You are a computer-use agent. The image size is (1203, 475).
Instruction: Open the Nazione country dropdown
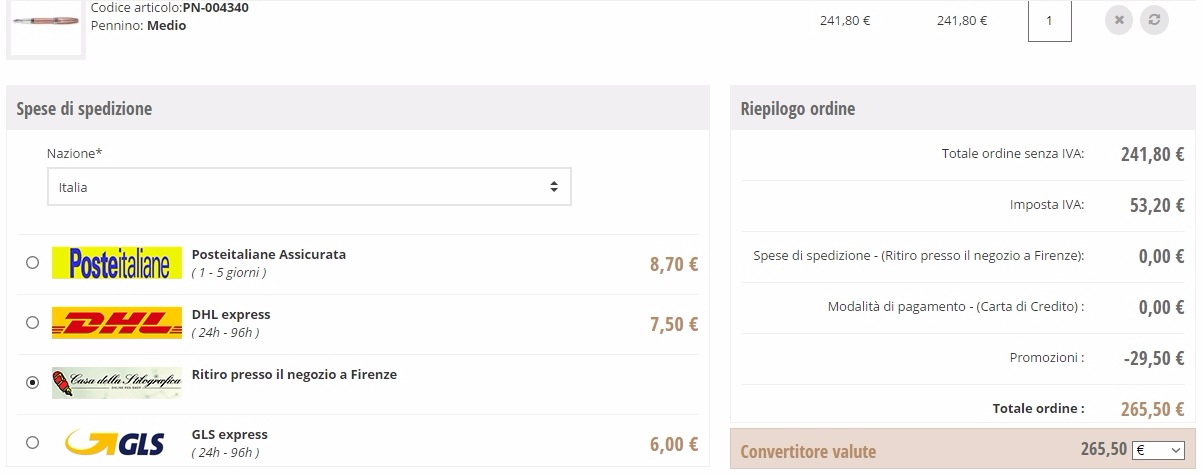tap(309, 187)
